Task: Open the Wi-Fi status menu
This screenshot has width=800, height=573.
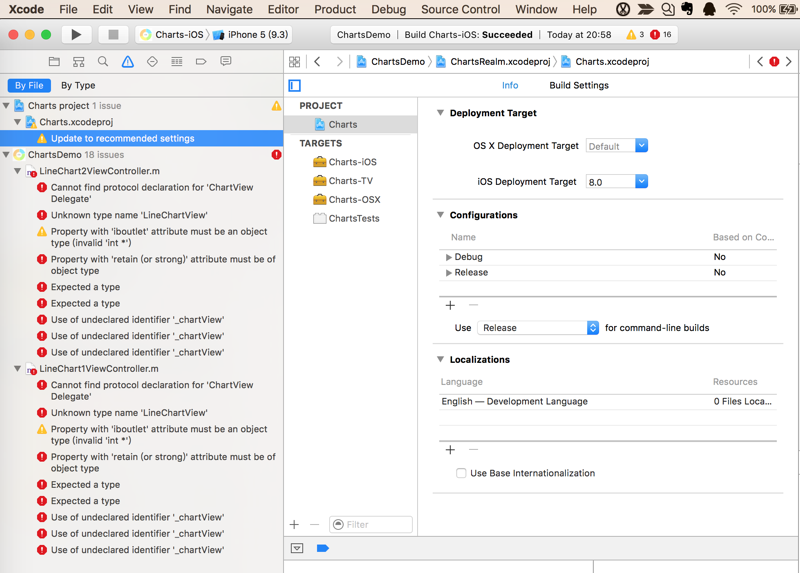Action: tap(733, 9)
